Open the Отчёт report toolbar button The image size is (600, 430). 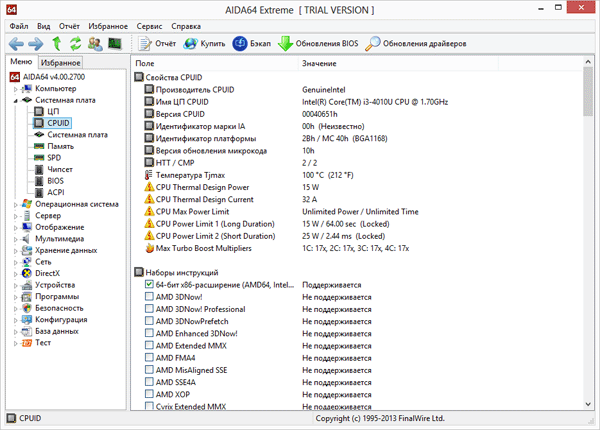tap(157, 44)
